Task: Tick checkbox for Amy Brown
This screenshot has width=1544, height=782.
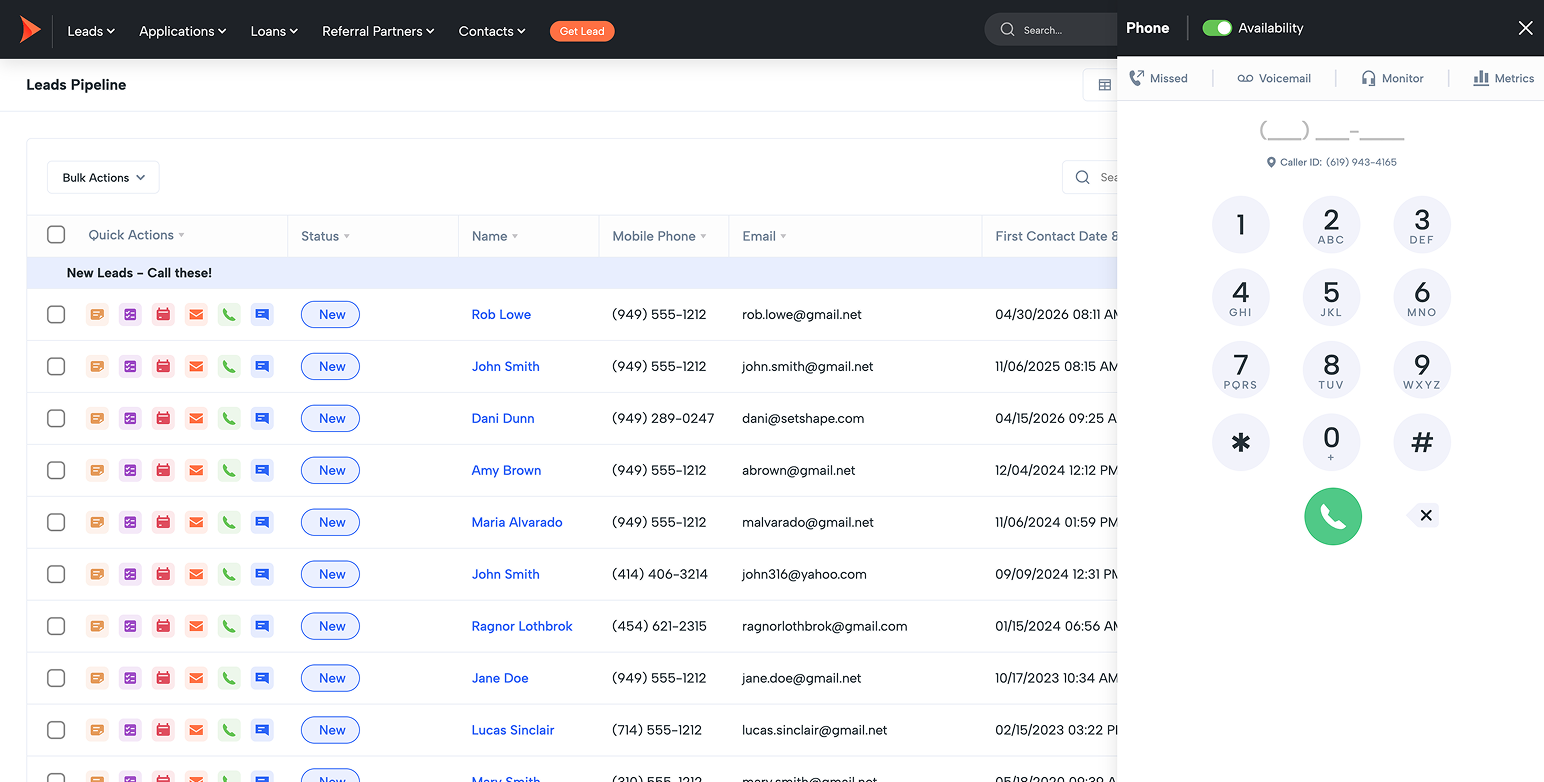Action: [56, 470]
